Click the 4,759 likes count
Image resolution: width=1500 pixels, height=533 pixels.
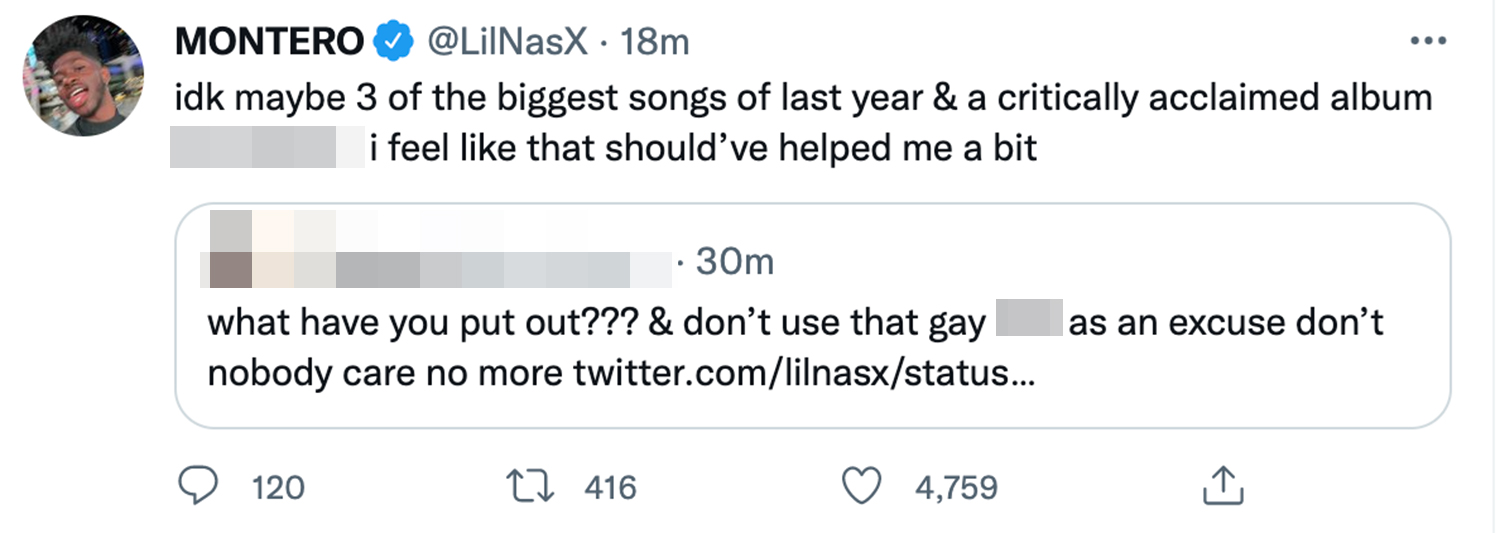pos(956,487)
